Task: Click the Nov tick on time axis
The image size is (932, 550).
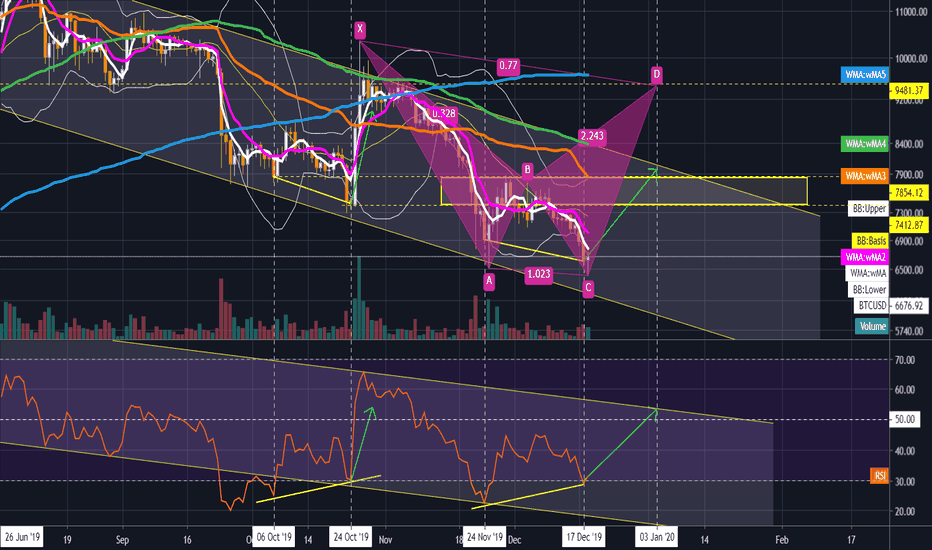Action: tap(385, 540)
